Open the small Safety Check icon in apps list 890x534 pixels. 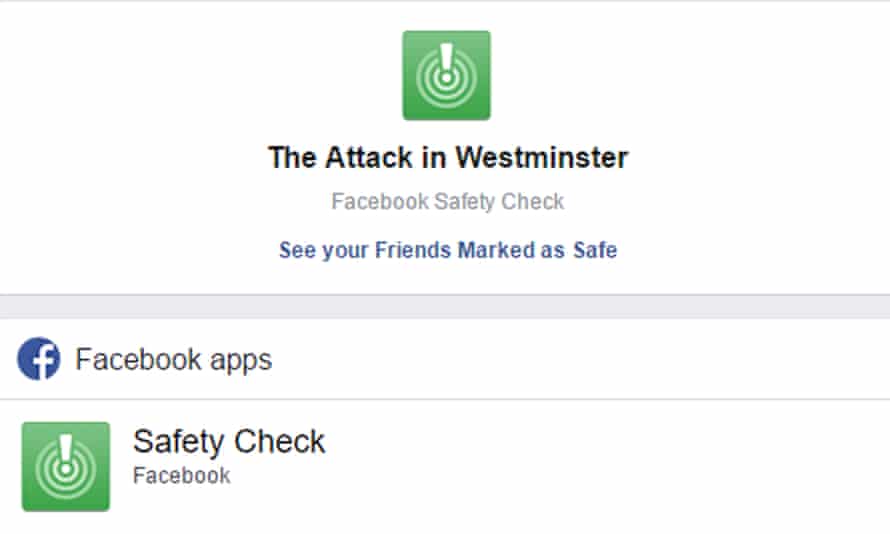pyautogui.click(x=66, y=466)
